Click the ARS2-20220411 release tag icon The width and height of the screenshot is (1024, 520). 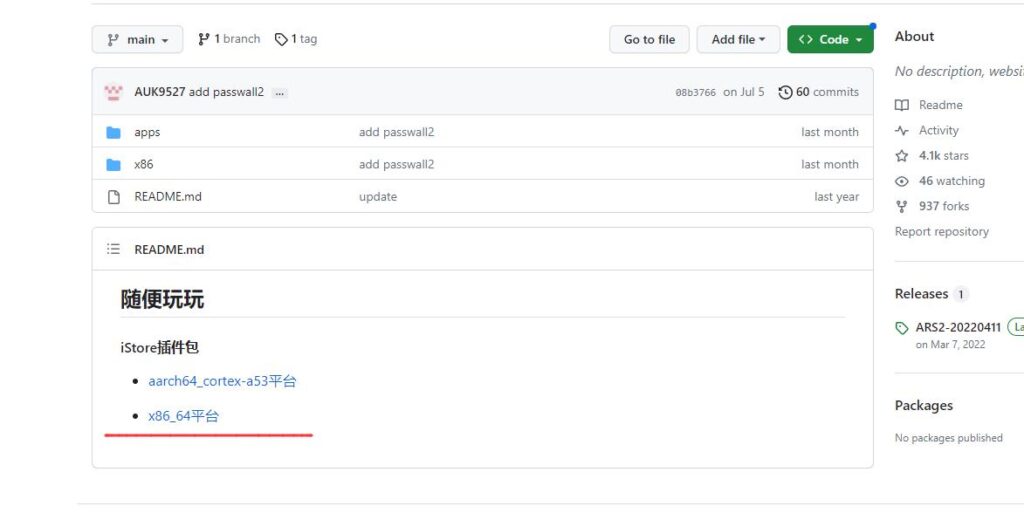tap(903, 328)
